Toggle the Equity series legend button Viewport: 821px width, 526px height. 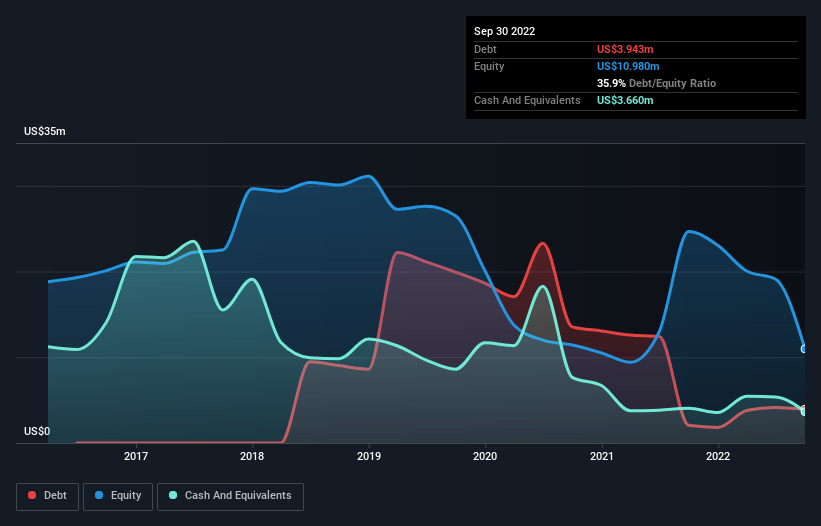[x=118, y=496]
